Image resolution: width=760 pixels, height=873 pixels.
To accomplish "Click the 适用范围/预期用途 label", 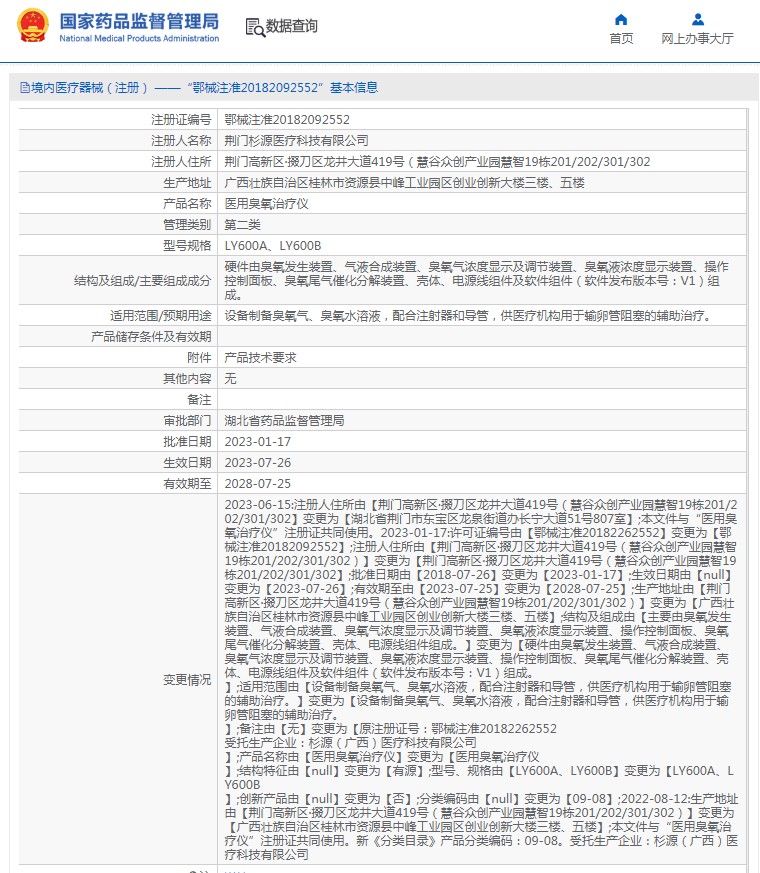I will 160,316.
